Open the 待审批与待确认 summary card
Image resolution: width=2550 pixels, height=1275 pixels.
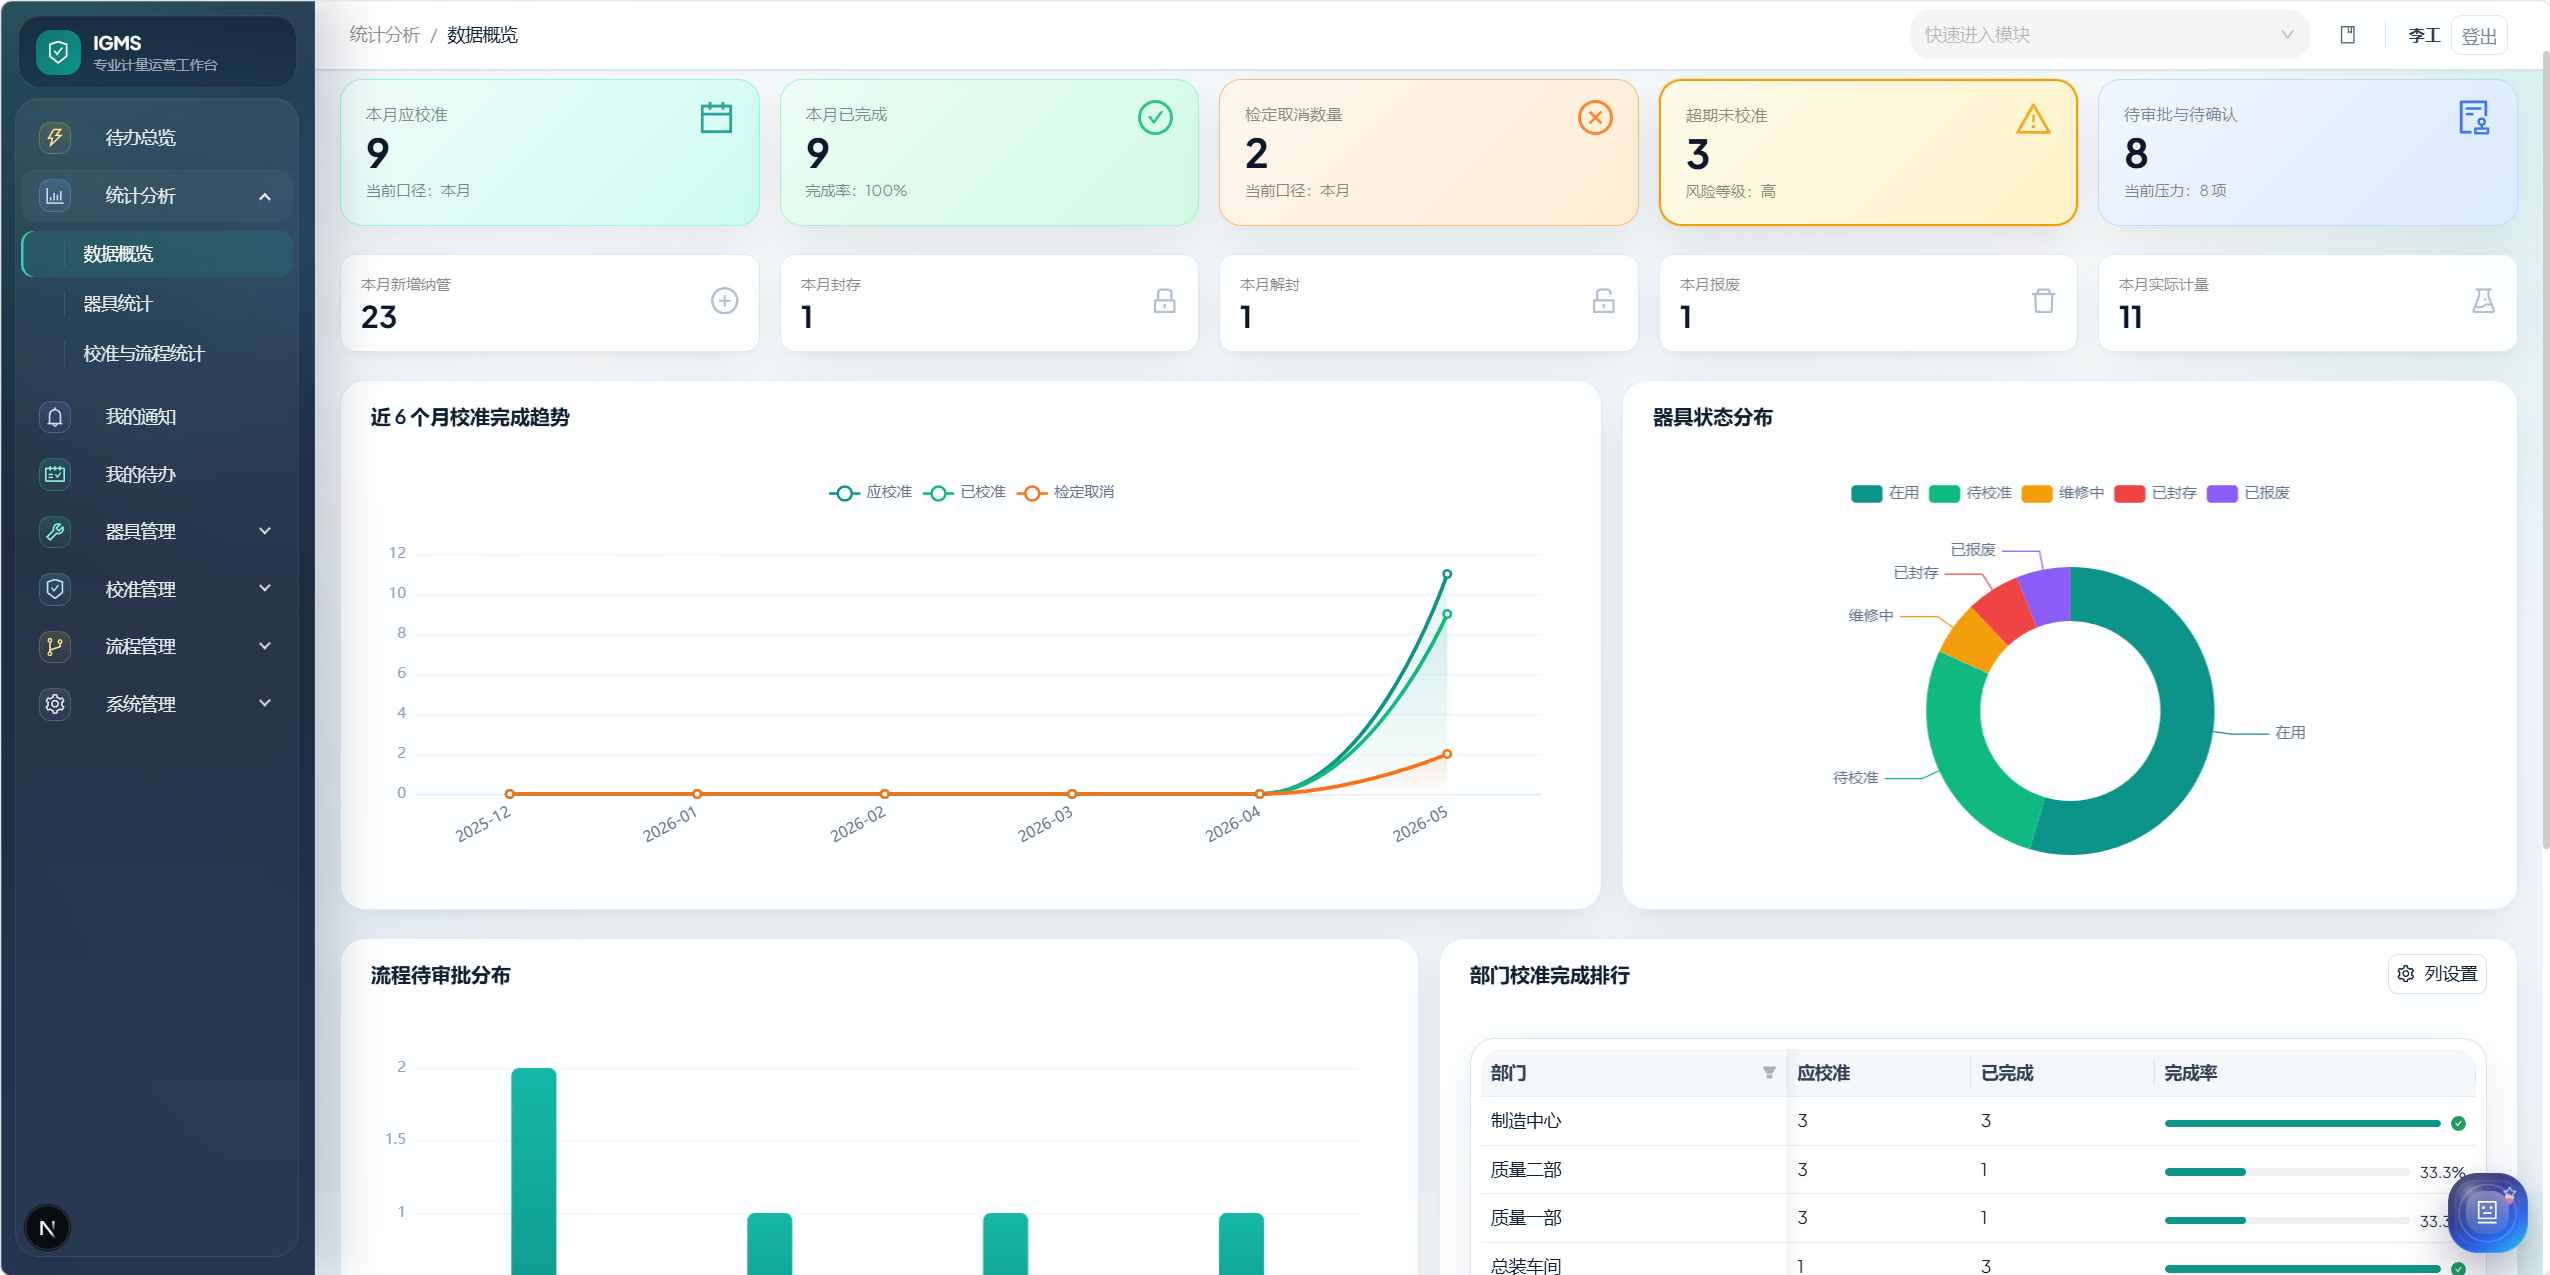[x=2307, y=153]
